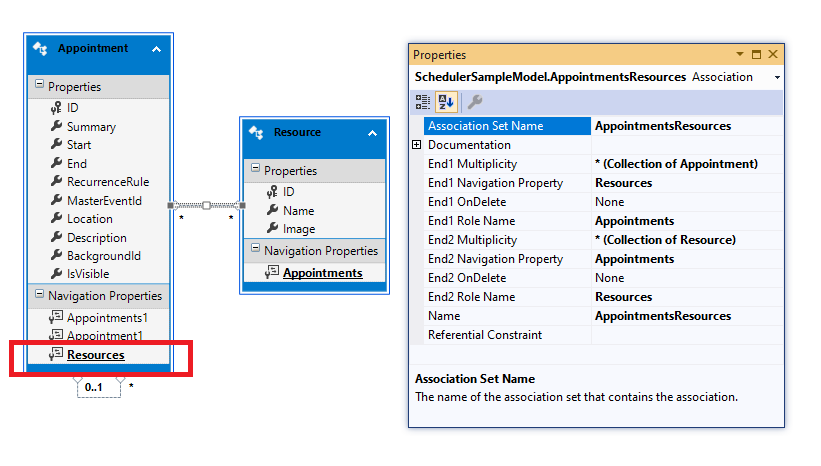Select the Description property

97,238
